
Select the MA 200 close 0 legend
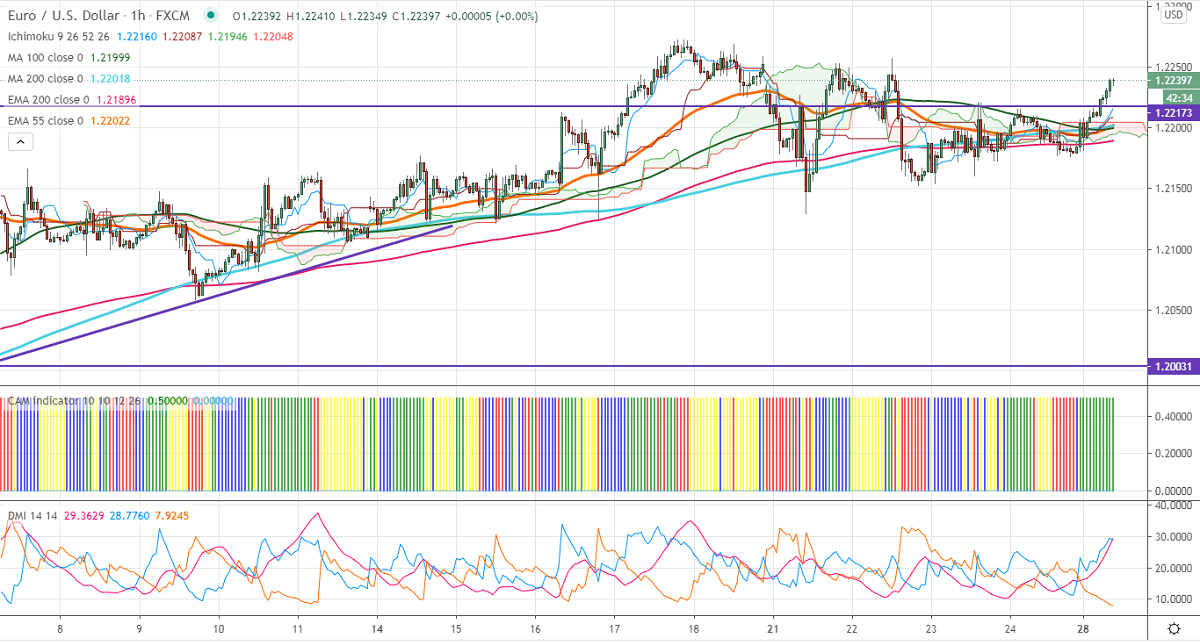tap(45, 79)
